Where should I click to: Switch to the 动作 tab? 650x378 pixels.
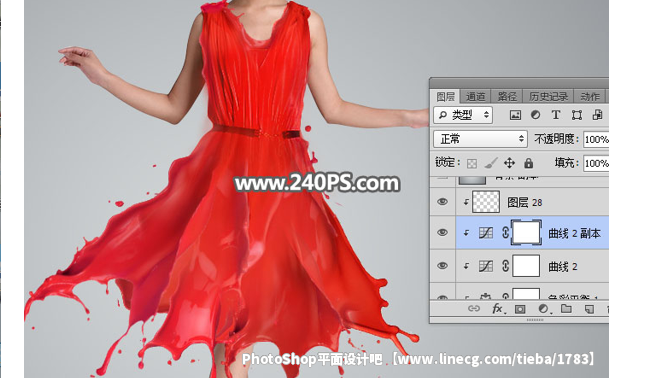tap(590, 97)
